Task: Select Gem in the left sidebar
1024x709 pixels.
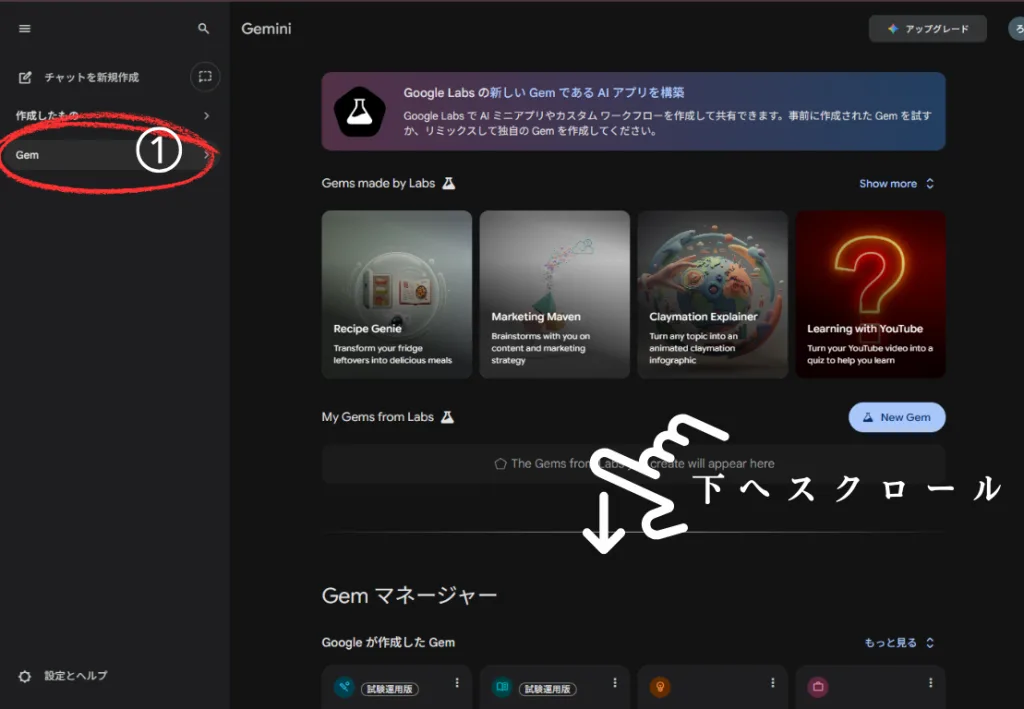Action: pos(28,155)
